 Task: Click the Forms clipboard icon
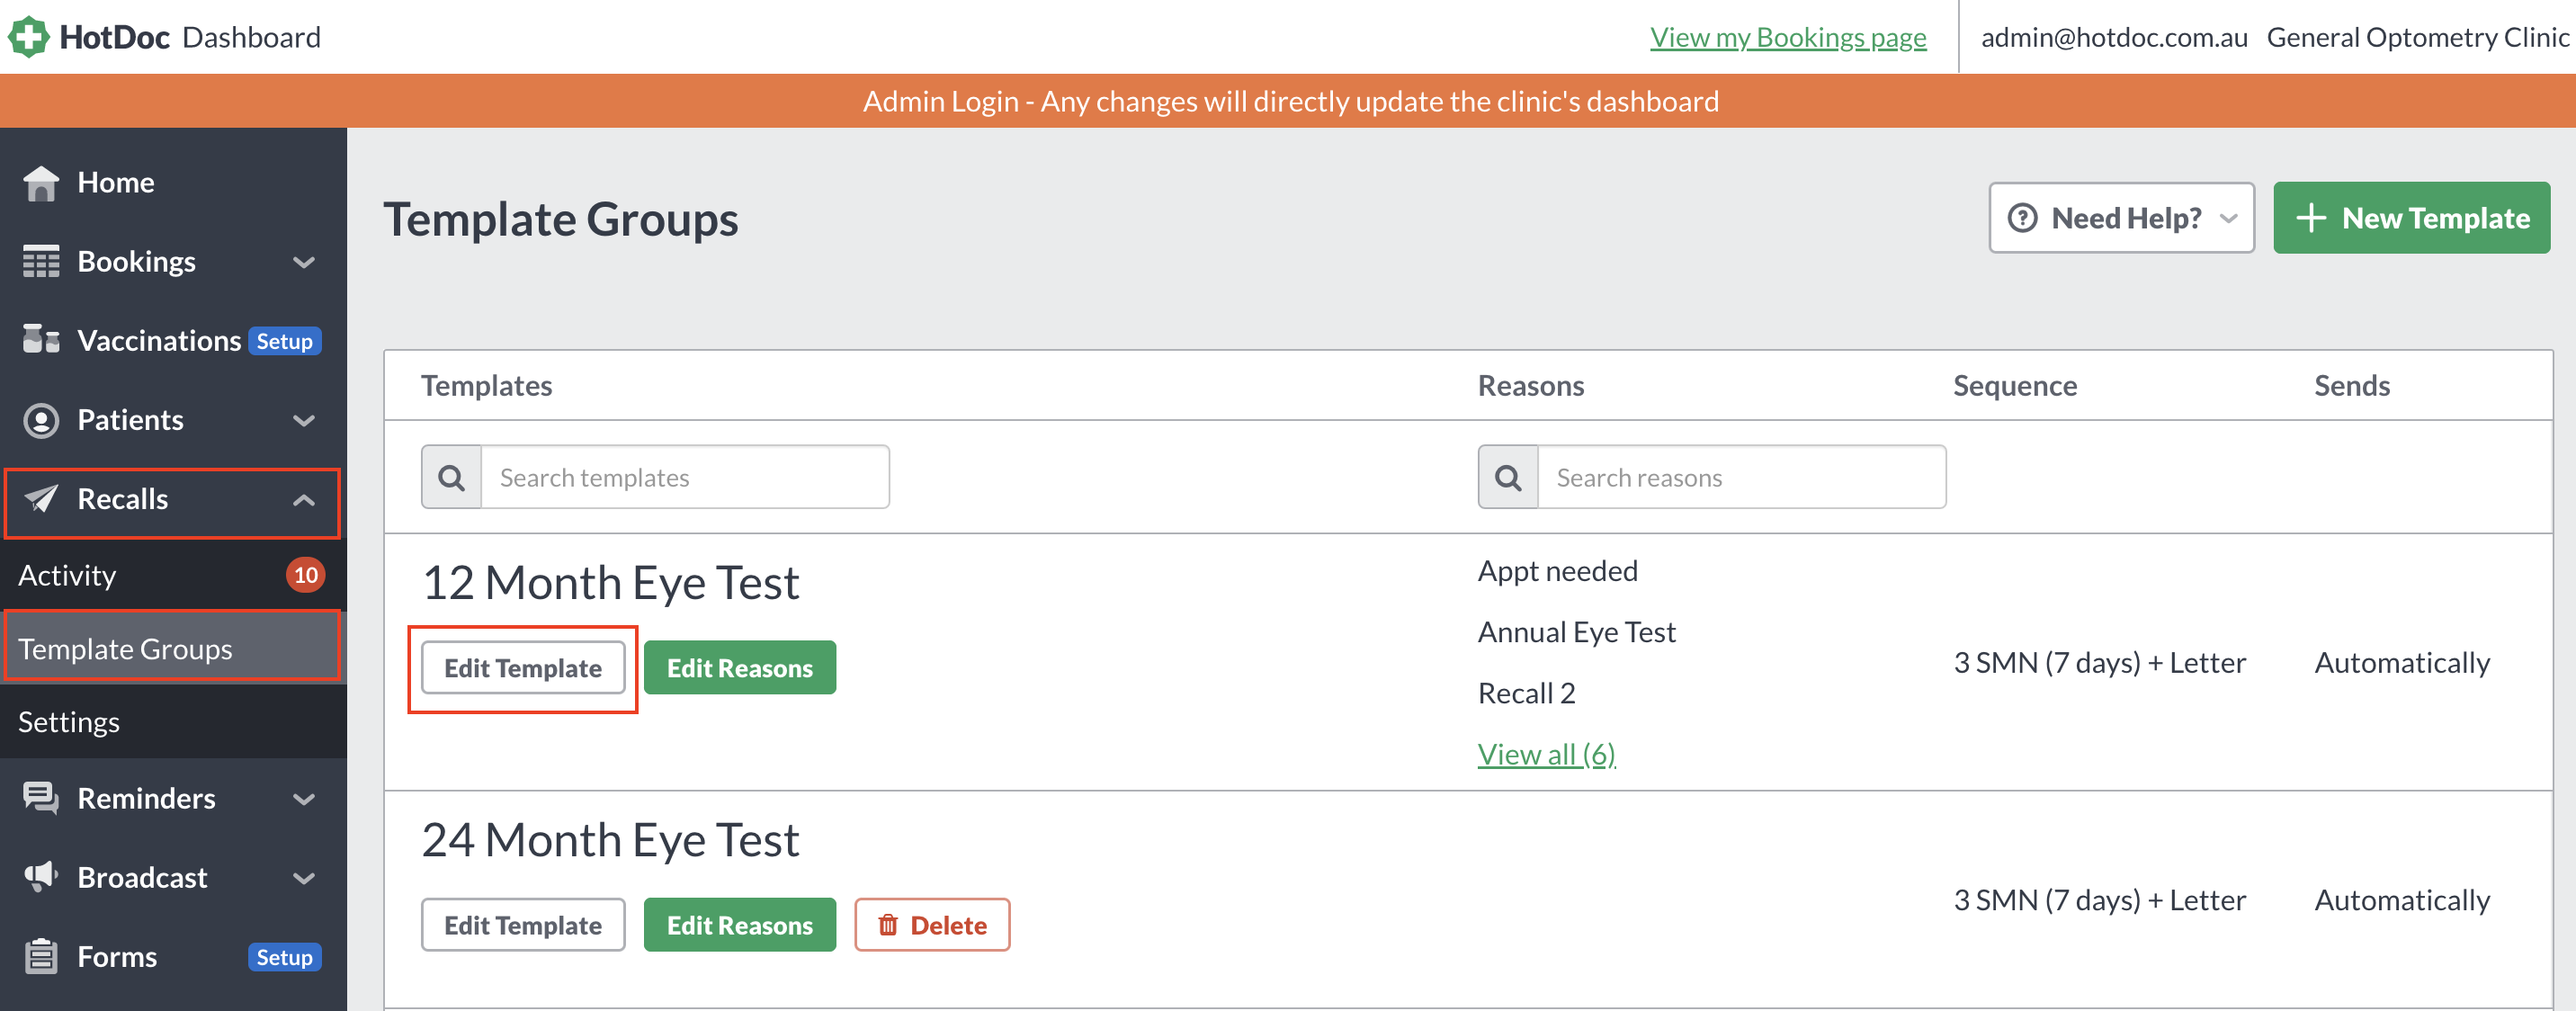(x=41, y=956)
